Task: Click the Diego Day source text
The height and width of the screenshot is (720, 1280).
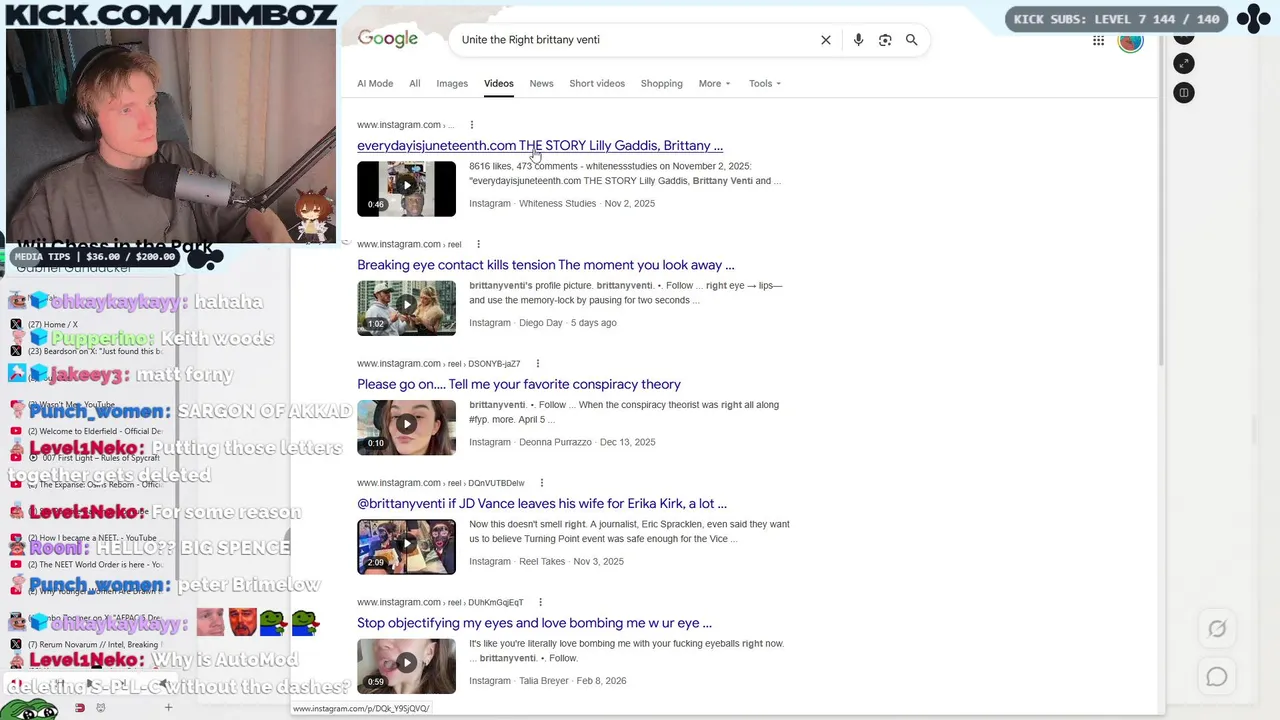Action: (x=541, y=323)
